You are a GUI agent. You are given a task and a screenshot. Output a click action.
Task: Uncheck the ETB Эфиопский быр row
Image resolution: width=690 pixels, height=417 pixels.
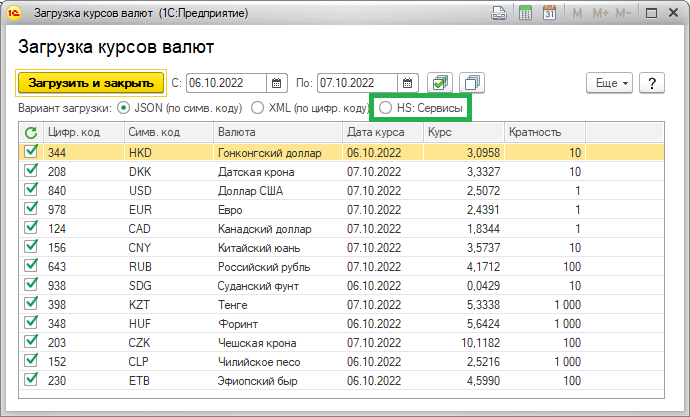[x=31, y=380]
